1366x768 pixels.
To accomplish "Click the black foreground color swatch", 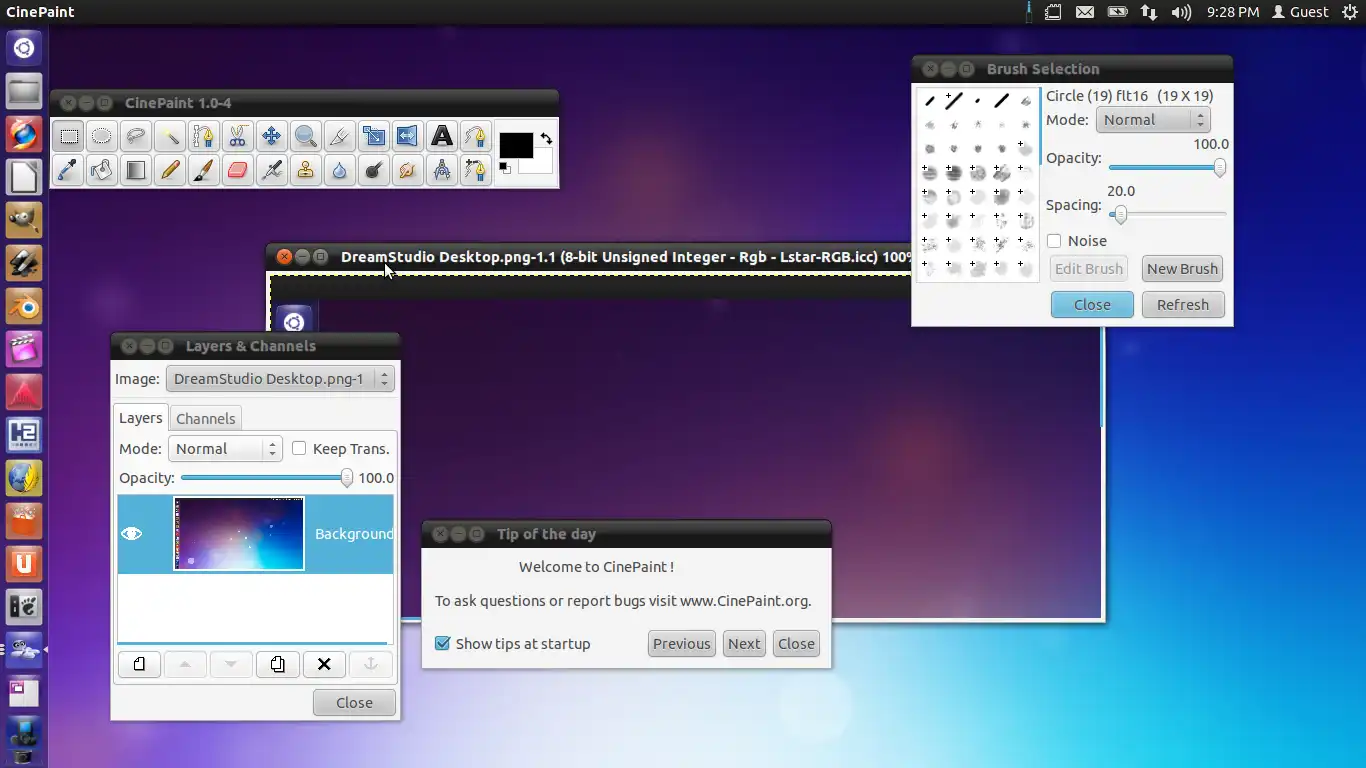I will [x=516, y=144].
